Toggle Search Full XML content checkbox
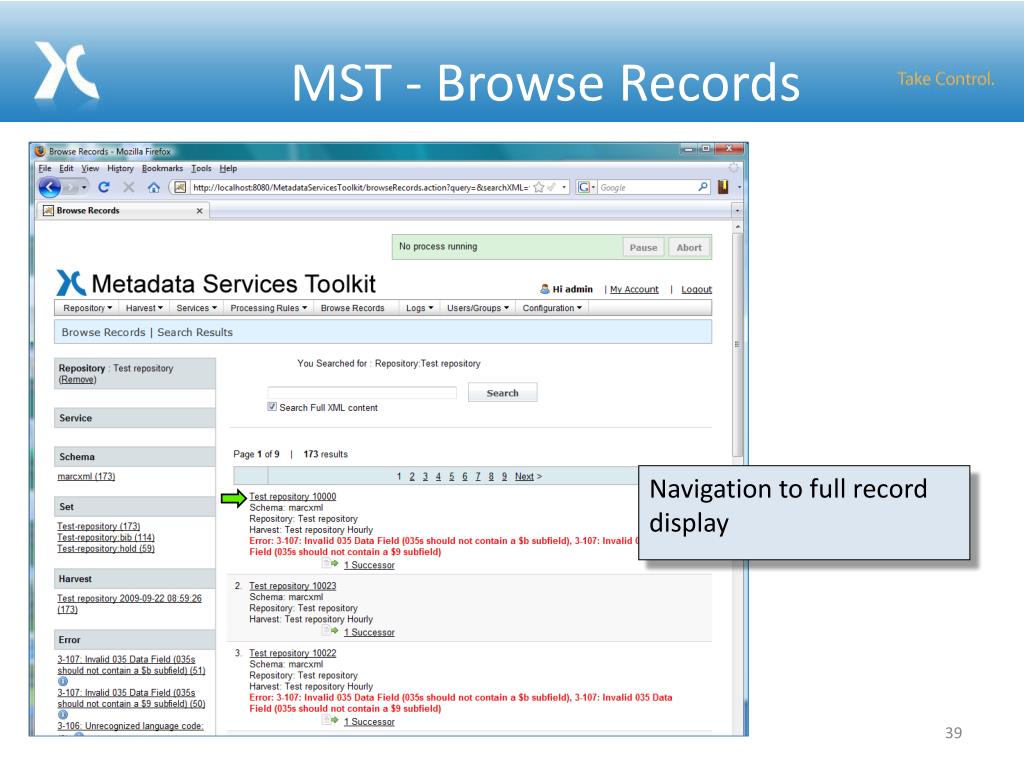The width and height of the screenshot is (1024, 768). click(x=272, y=407)
